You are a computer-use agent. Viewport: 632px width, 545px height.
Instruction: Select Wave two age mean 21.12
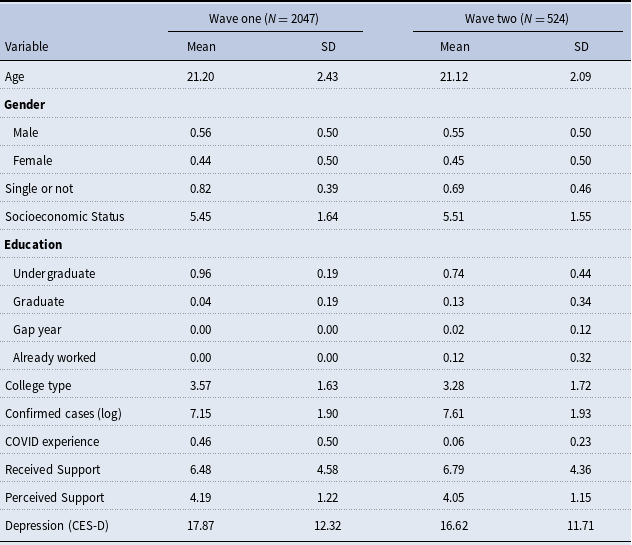pos(454,77)
